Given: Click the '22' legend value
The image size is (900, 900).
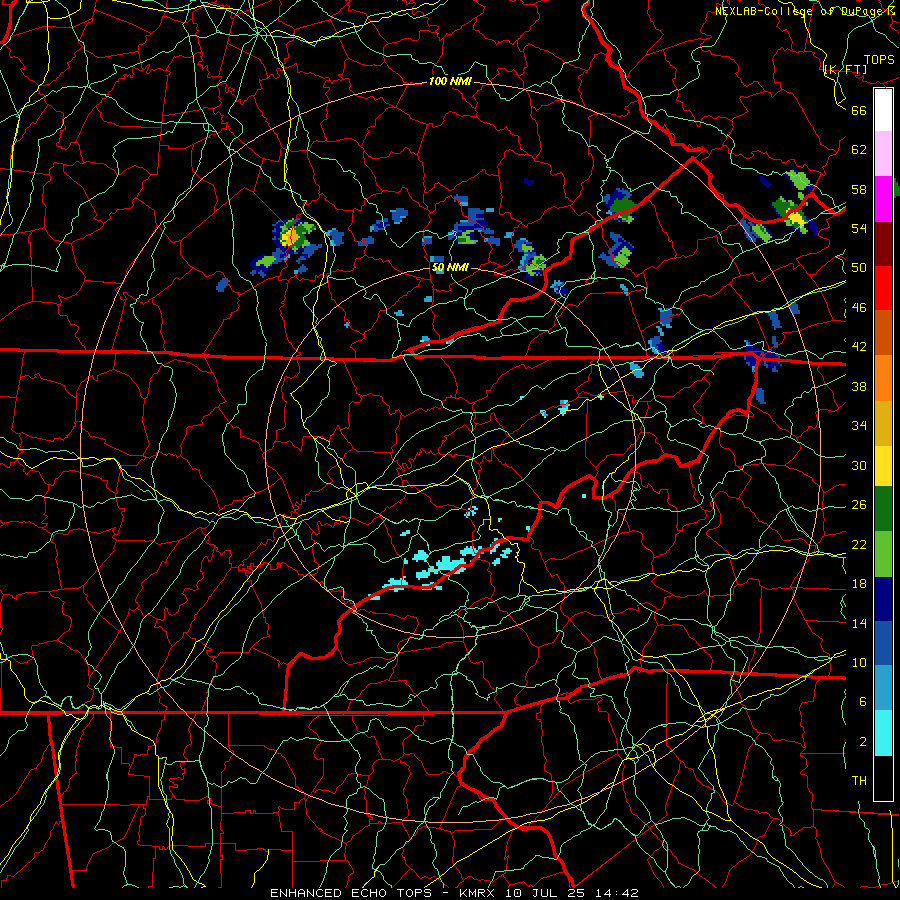Looking at the screenshot, I should 859,544.
